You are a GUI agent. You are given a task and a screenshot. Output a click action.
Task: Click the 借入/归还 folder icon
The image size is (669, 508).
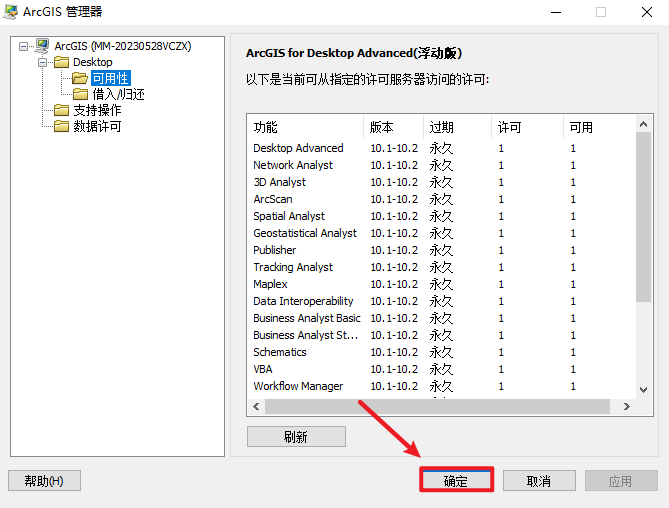click(x=81, y=94)
